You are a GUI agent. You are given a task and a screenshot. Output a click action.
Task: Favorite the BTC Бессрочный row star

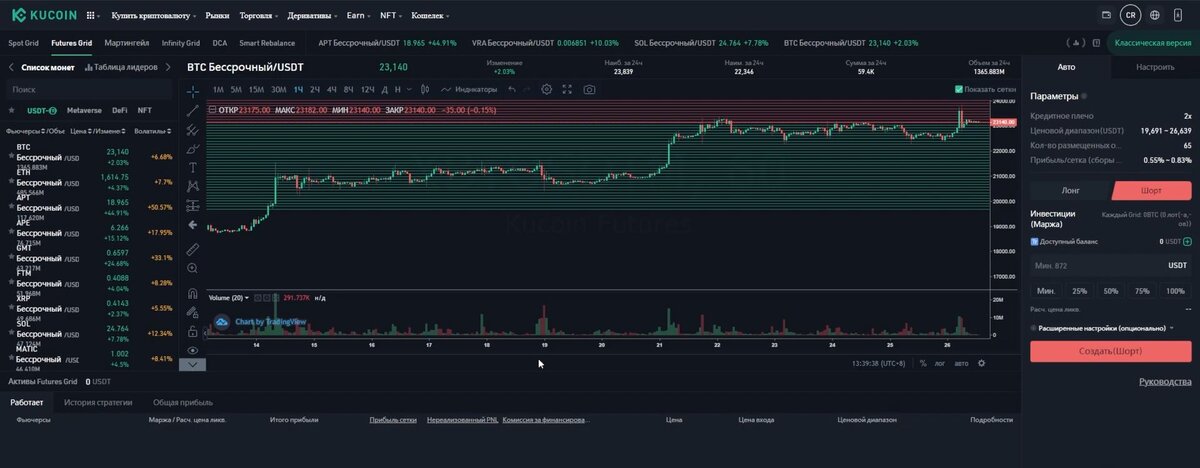tap(9, 157)
